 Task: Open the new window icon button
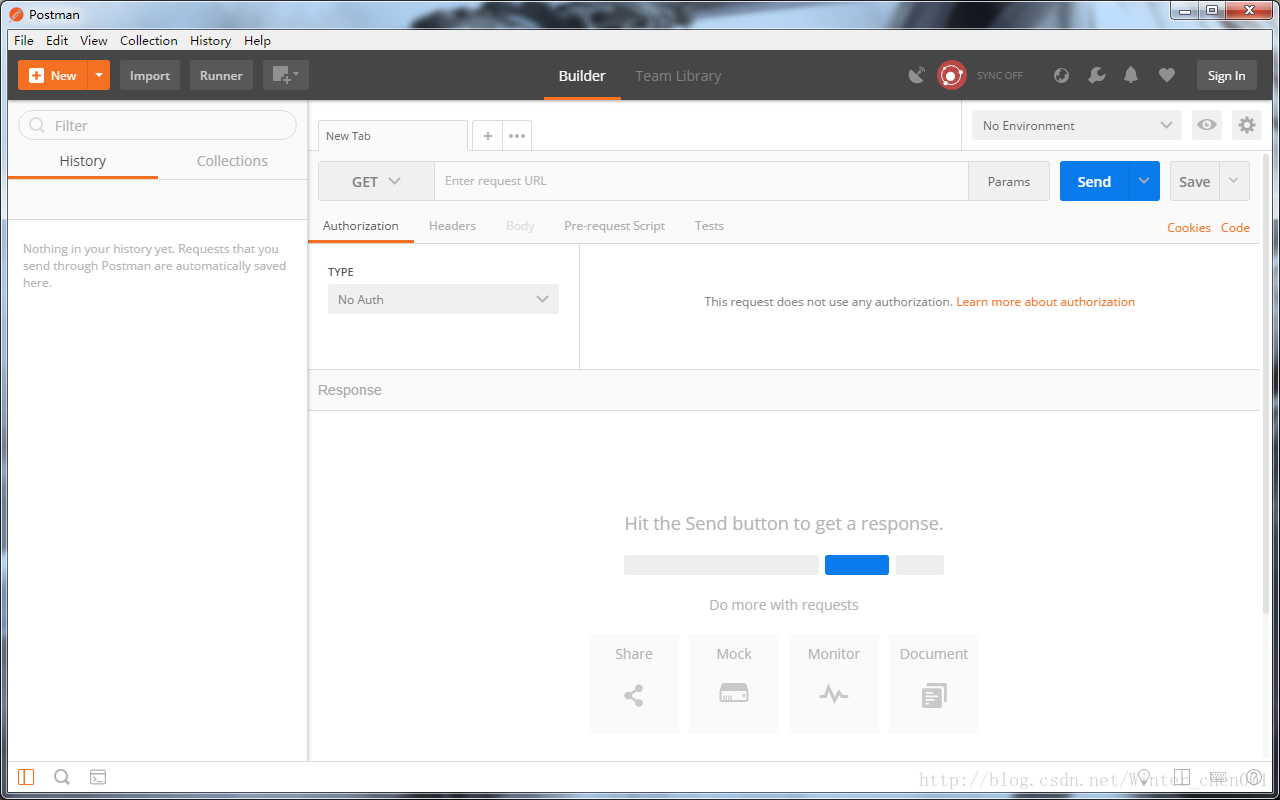(x=286, y=75)
